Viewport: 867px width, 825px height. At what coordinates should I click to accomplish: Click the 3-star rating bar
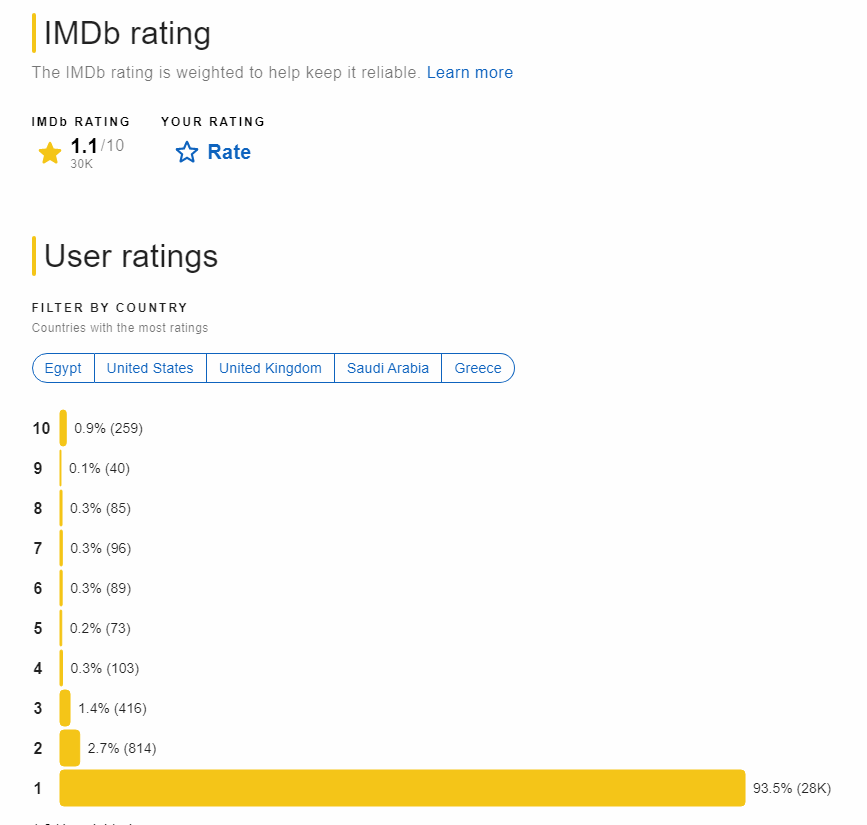click(65, 708)
